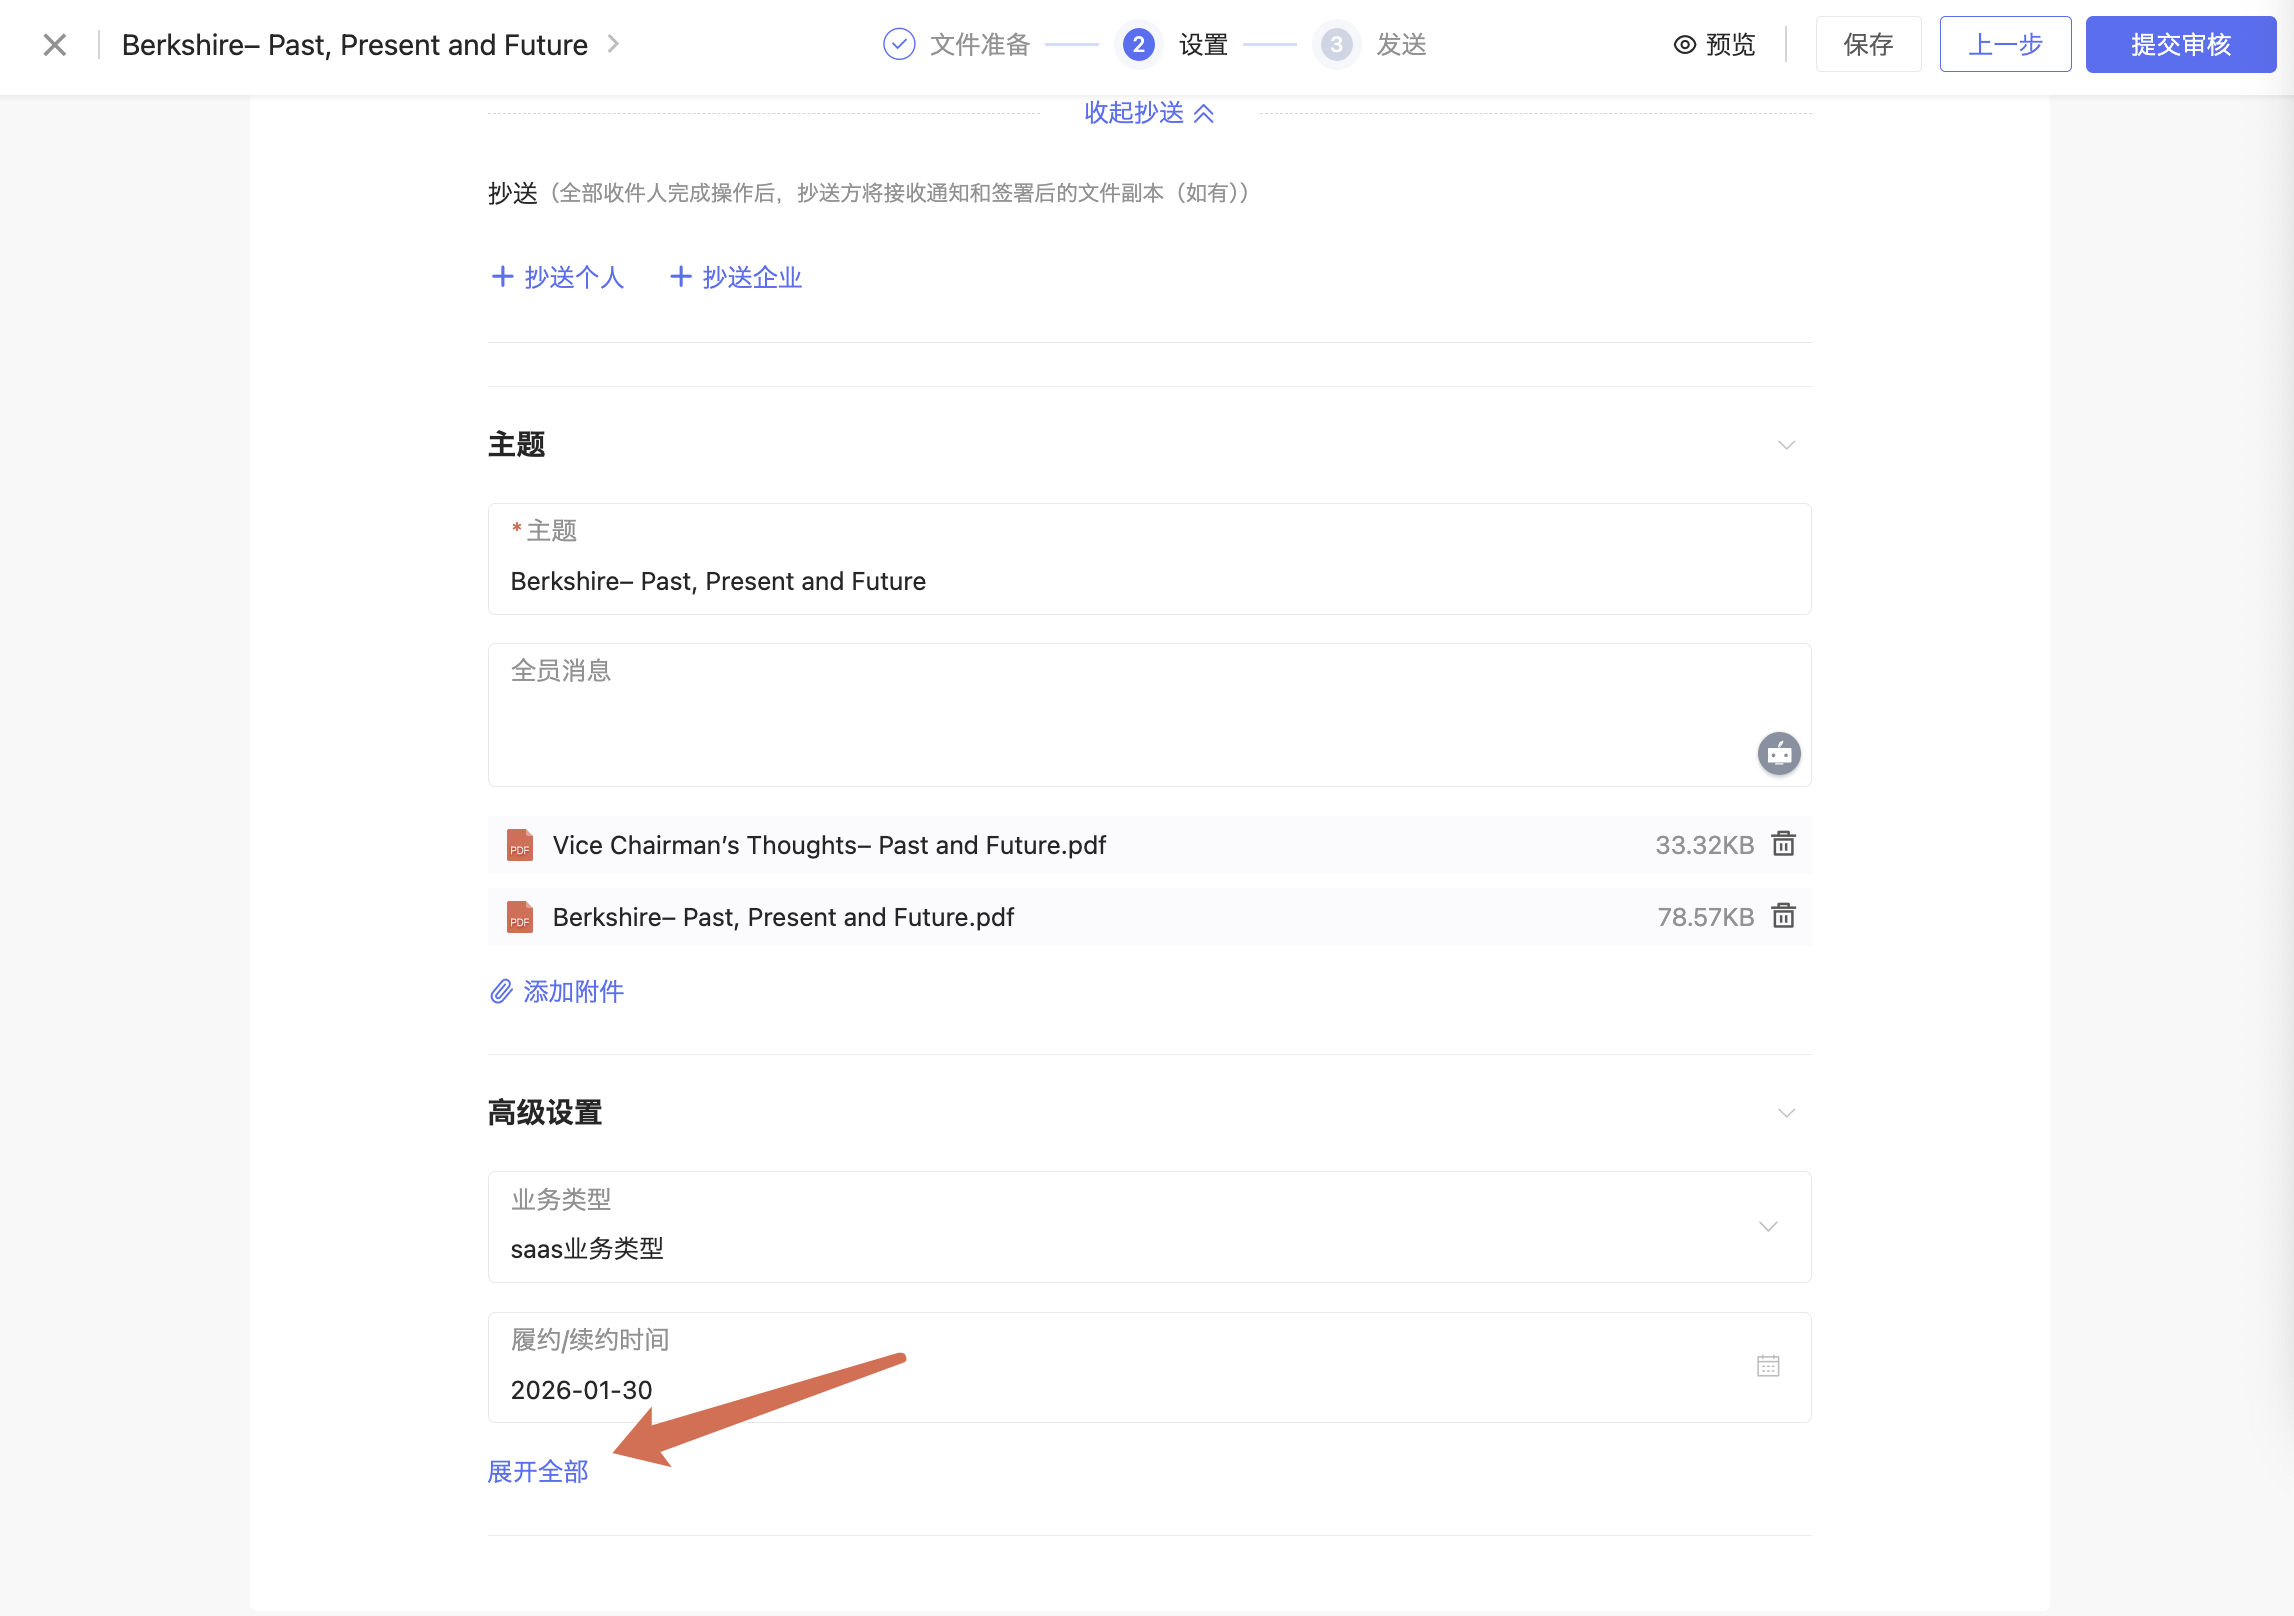Open the calendar icon for renewal date

coord(1768,1366)
